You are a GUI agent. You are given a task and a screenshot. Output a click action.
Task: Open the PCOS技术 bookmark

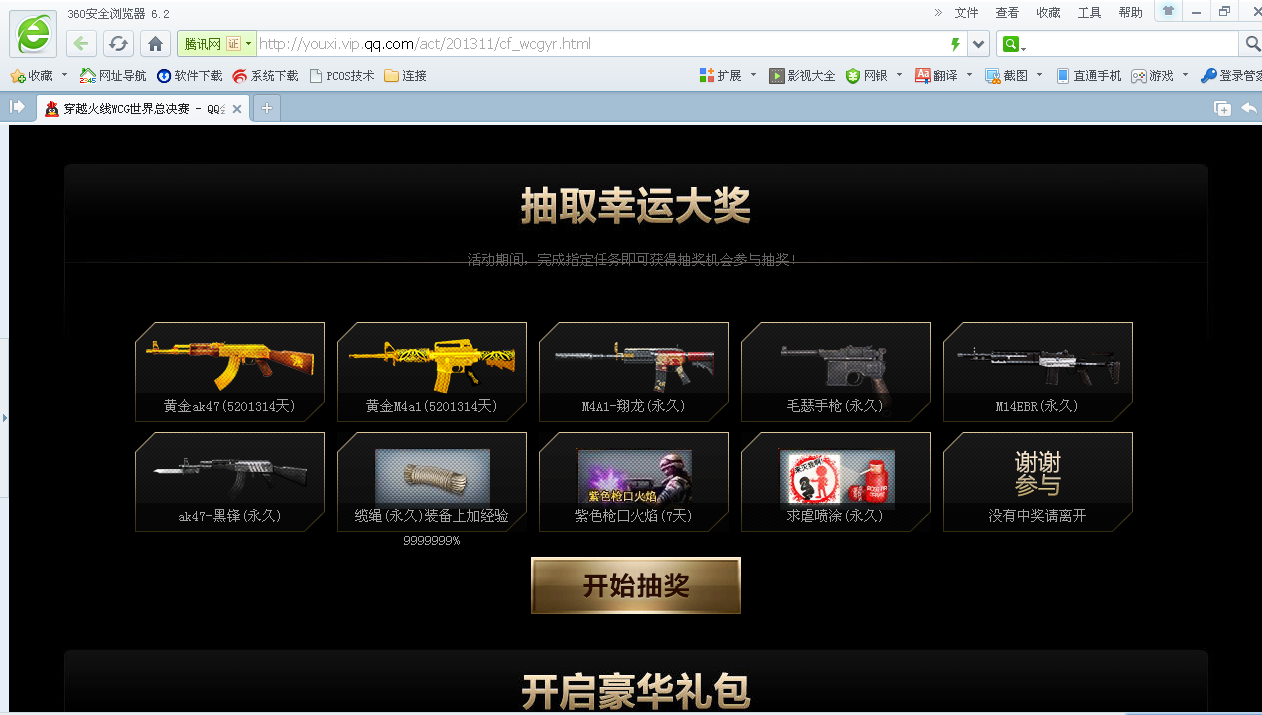[342, 75]
